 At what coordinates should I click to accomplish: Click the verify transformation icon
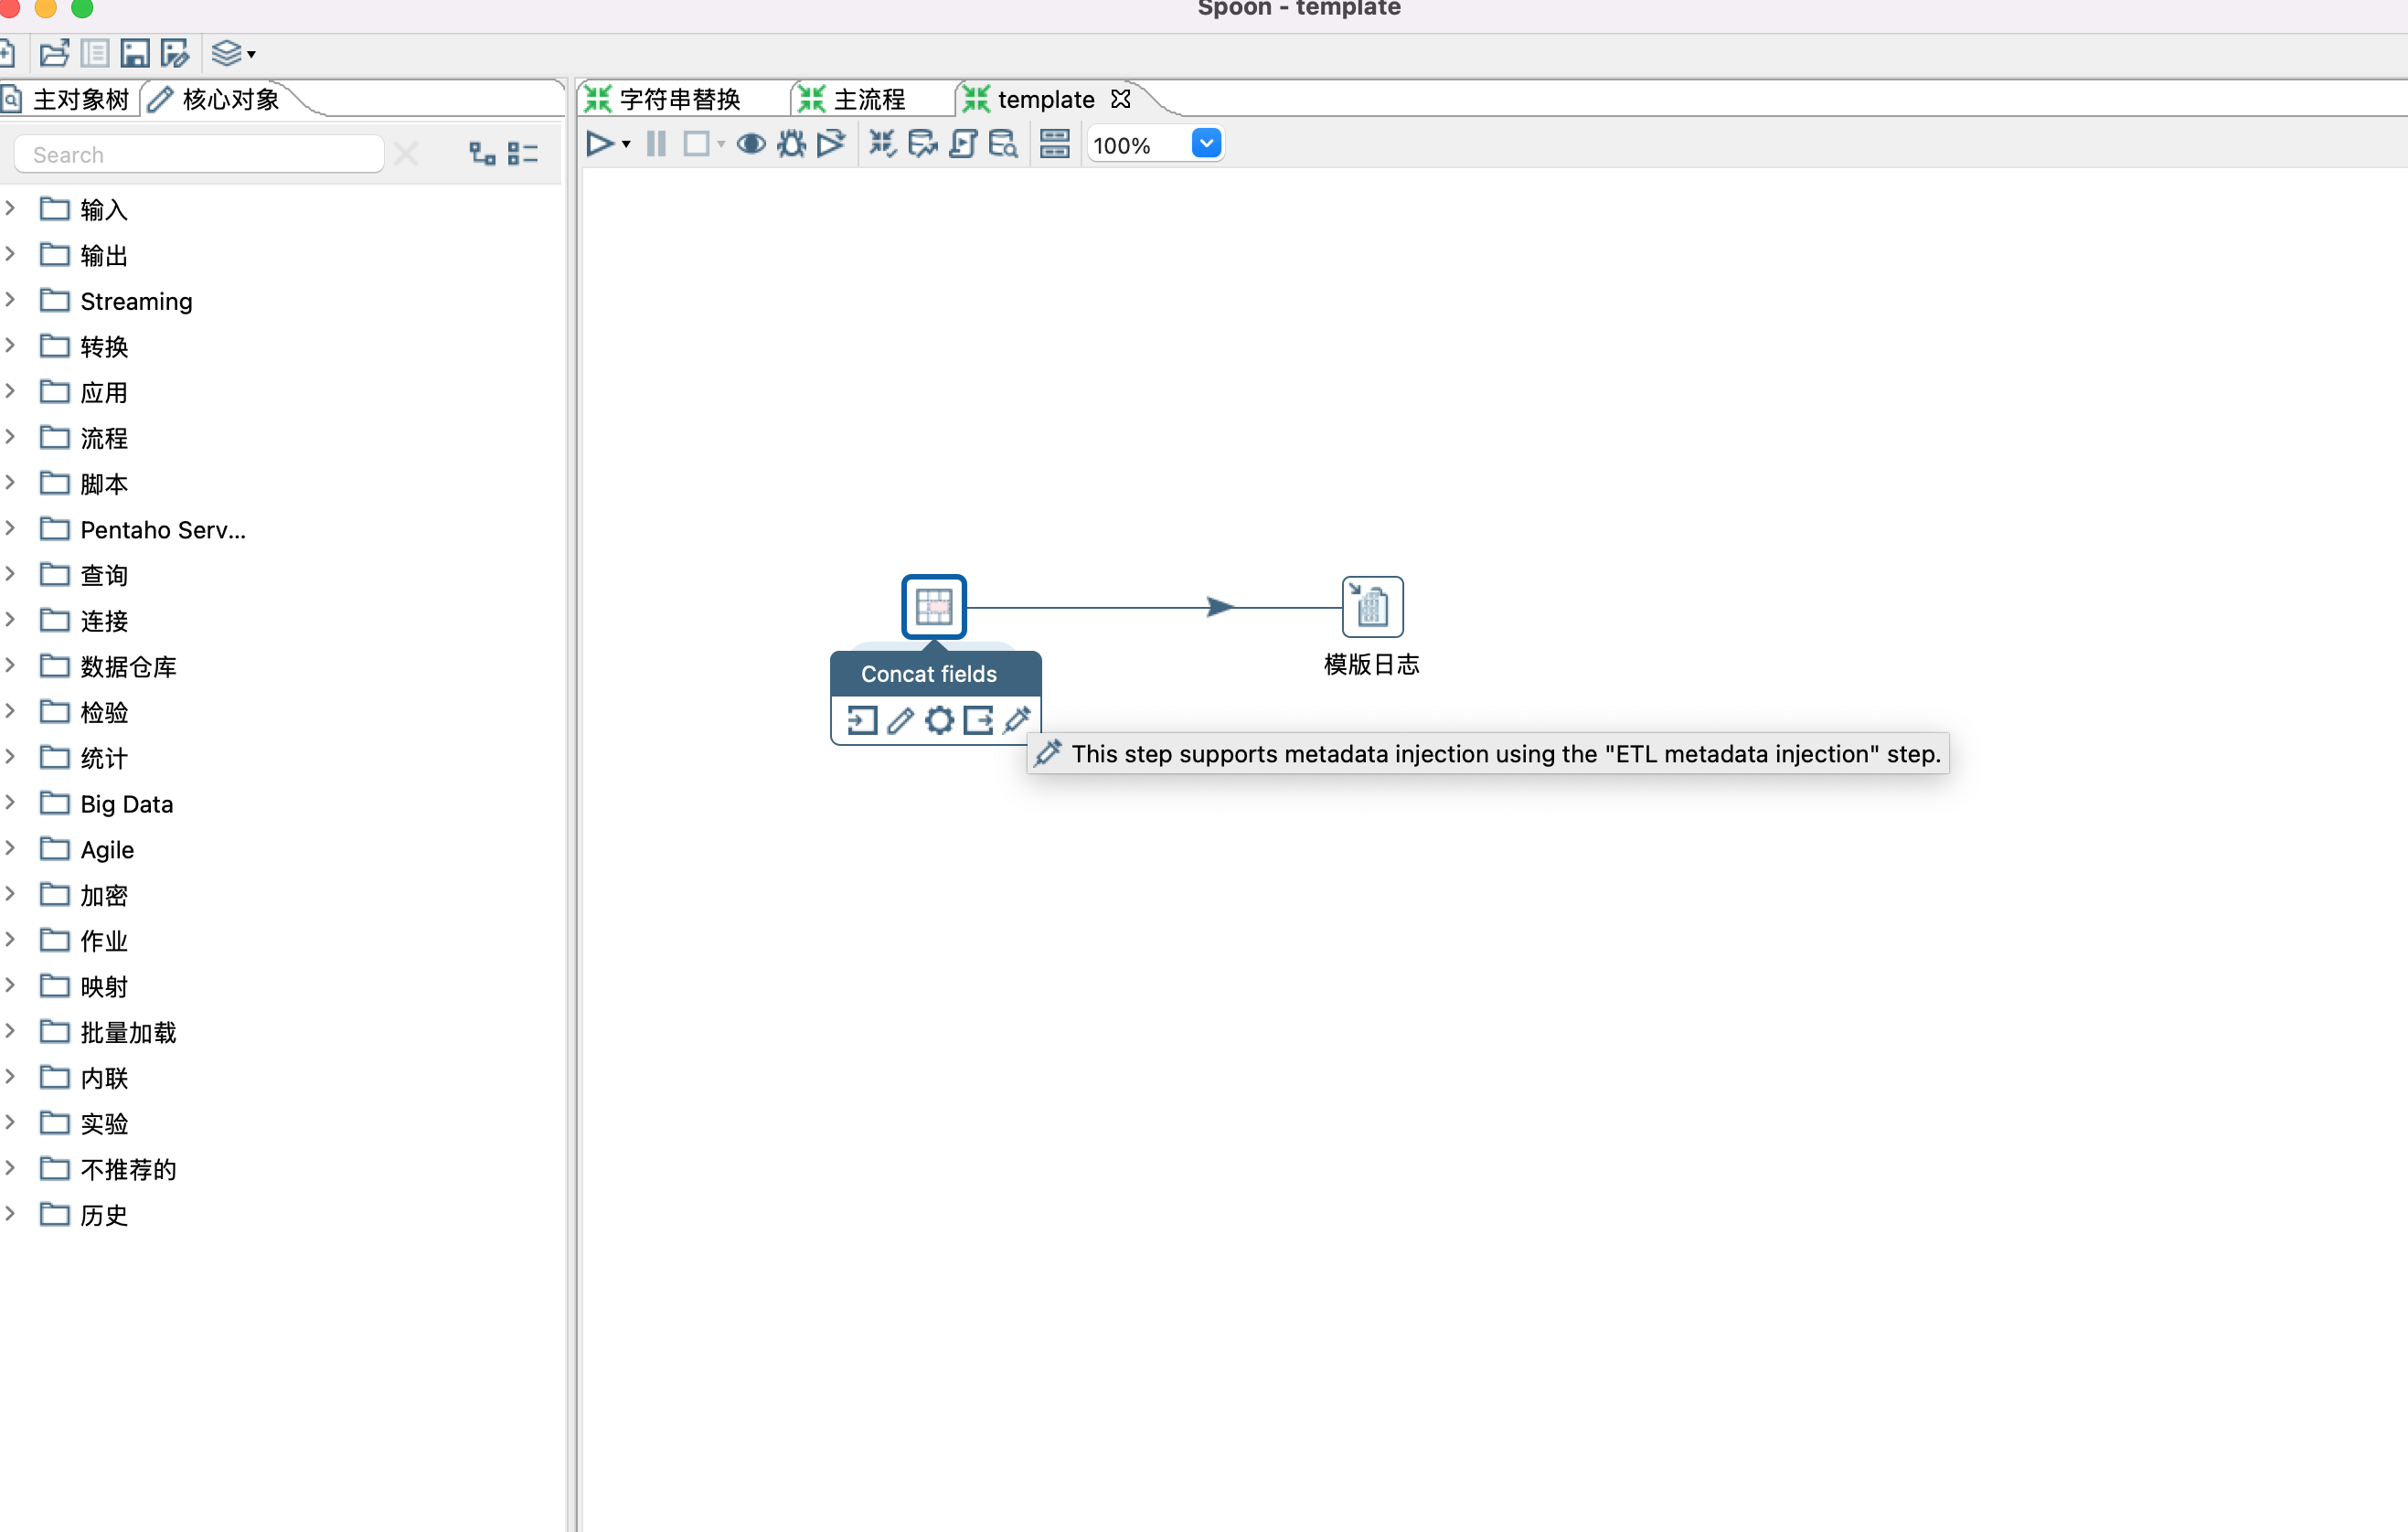(x=881, y=145)
